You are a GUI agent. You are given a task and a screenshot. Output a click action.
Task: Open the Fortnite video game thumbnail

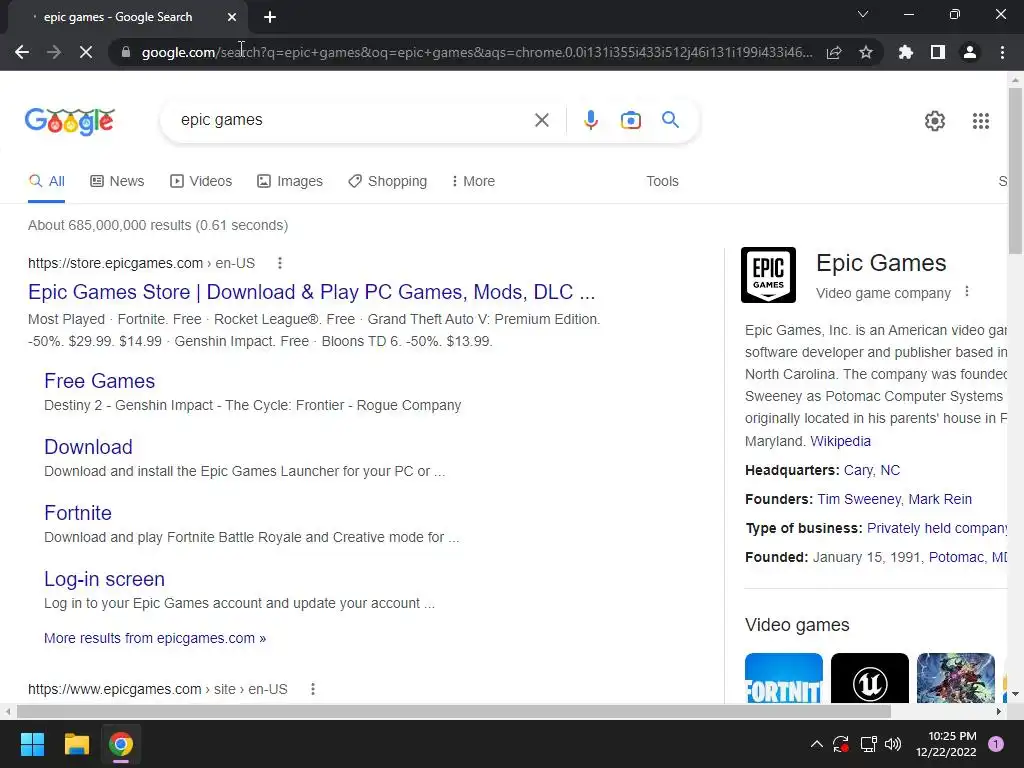click(x=784, y=678)
